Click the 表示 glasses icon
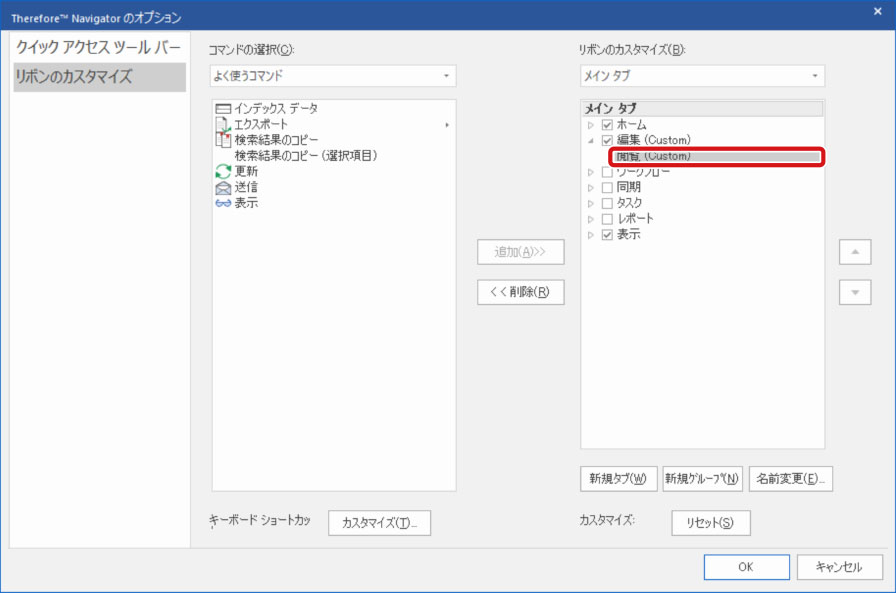 click(x=223, y=203)
